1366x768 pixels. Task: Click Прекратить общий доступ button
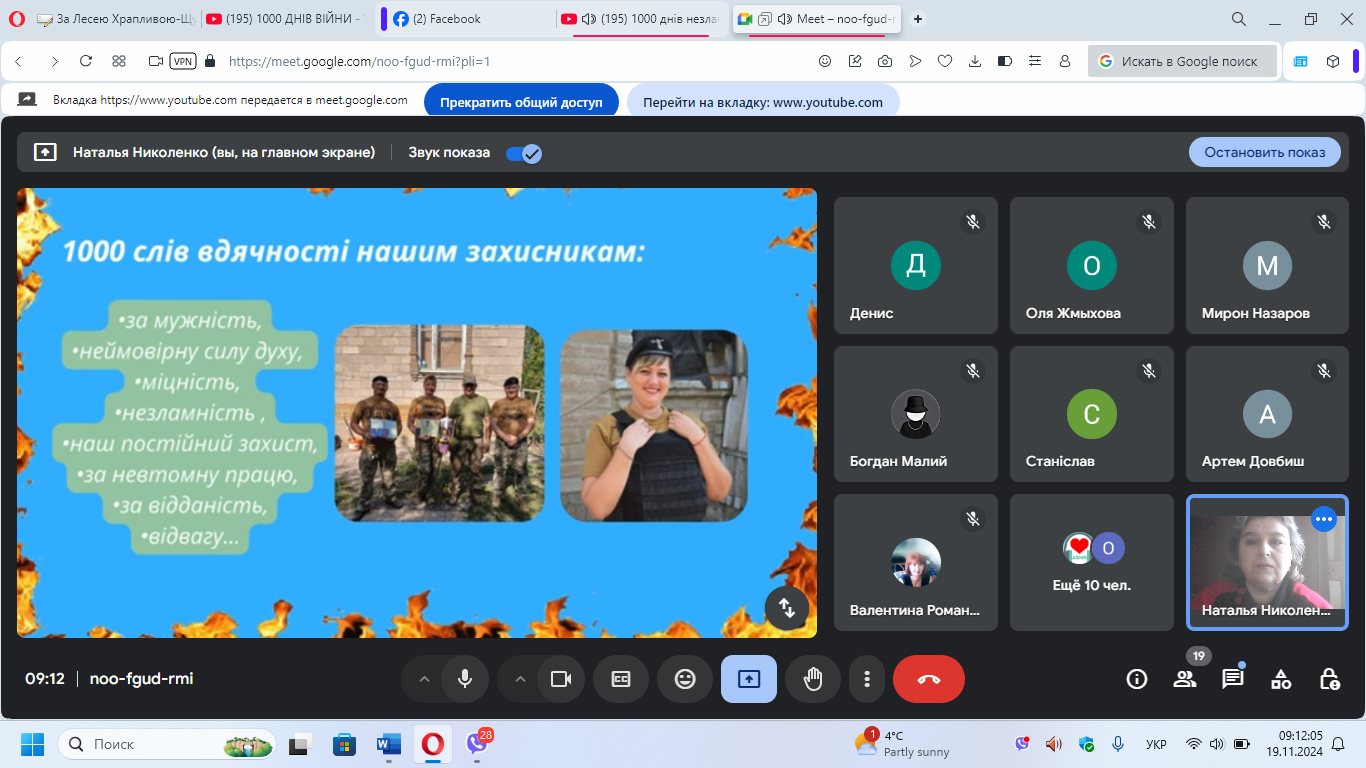click(x=522, y=102)
